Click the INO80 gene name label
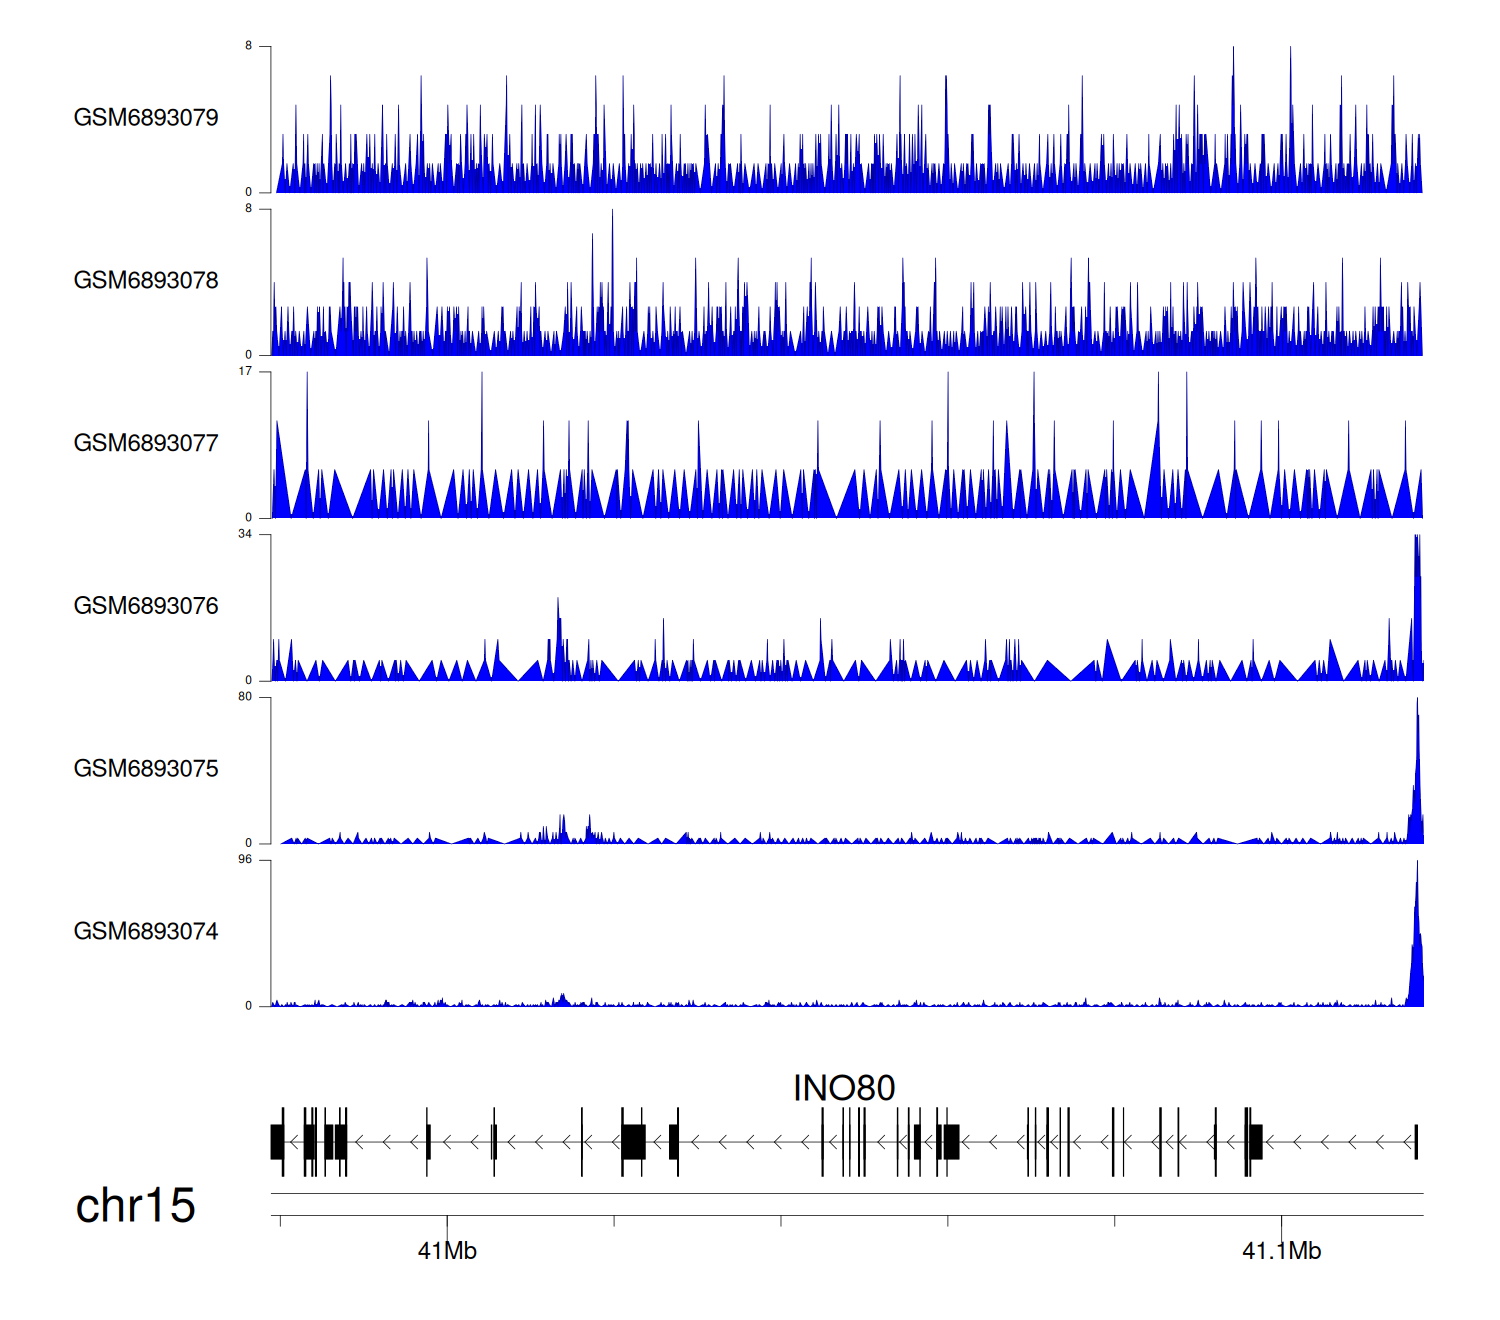The image size is (1500, 1320). [843, 1088]
